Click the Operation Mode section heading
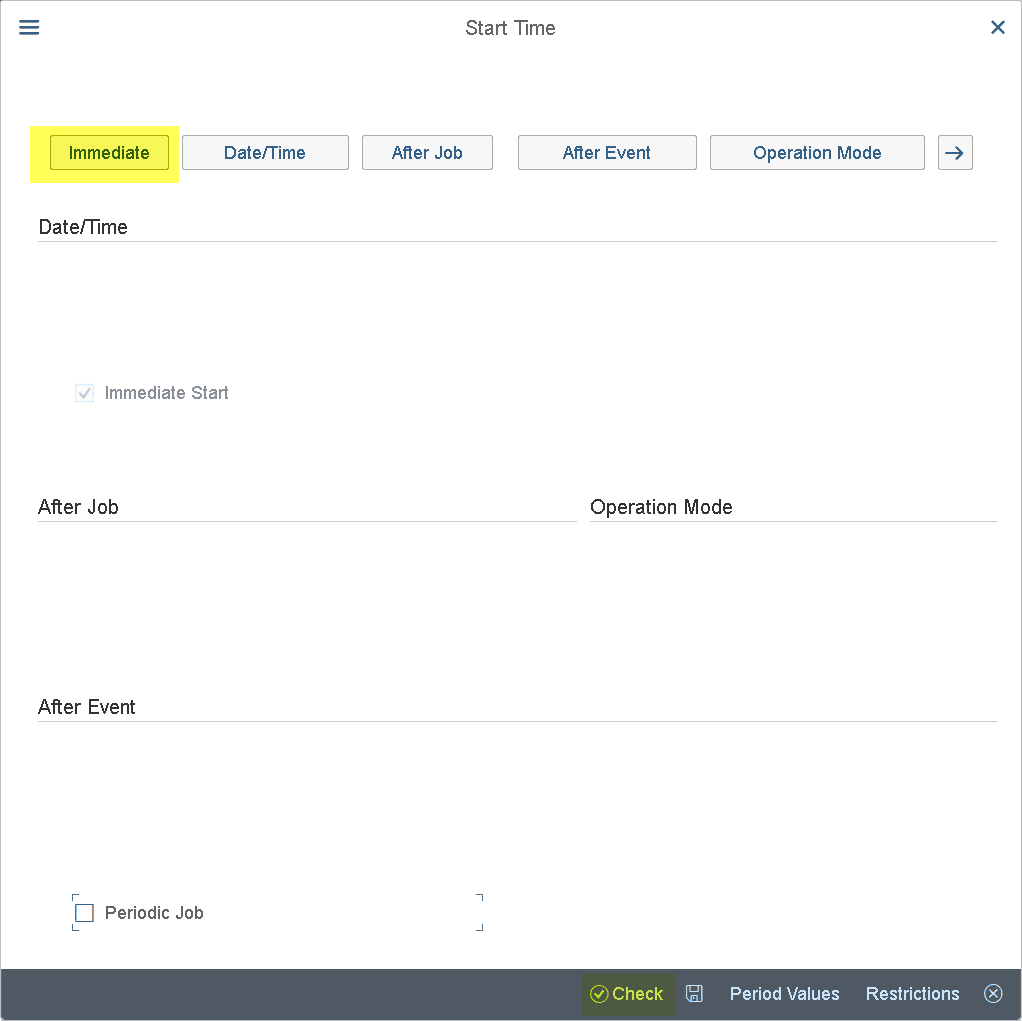 click(x=661, y=507)
